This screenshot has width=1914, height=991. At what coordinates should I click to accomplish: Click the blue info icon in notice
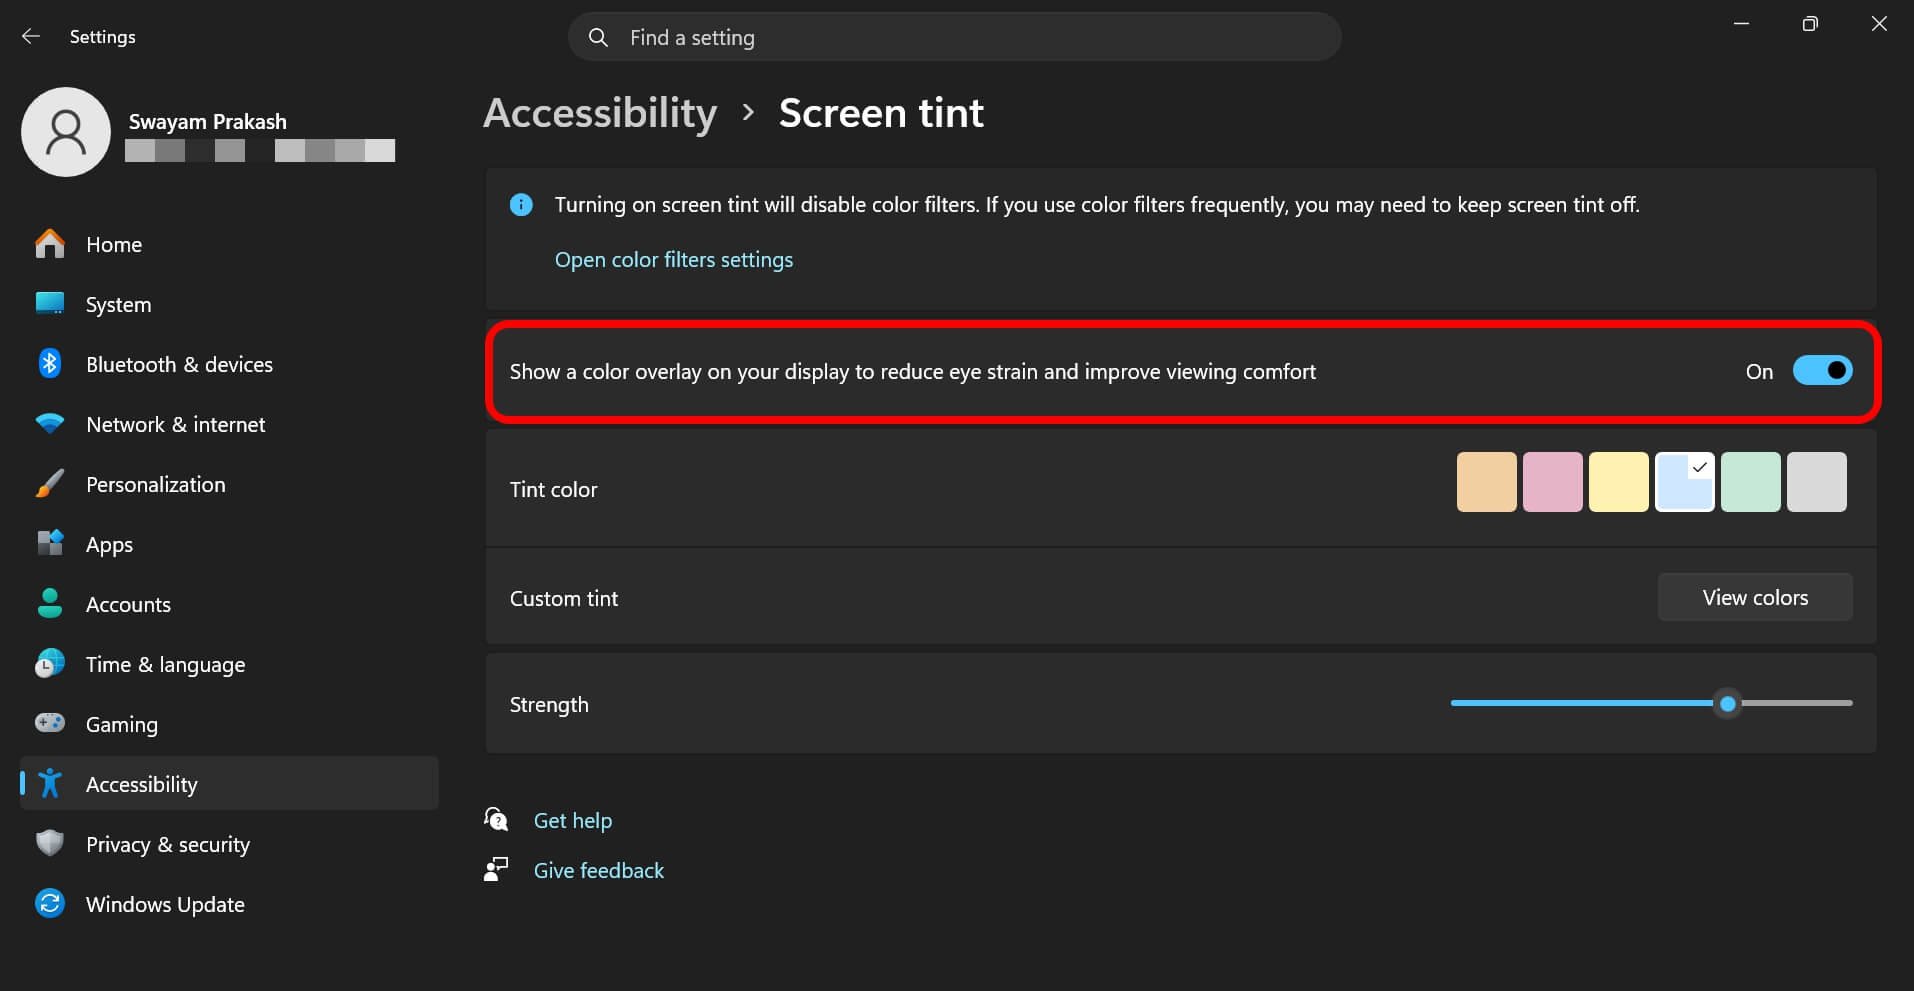click(x=521, y=205)
